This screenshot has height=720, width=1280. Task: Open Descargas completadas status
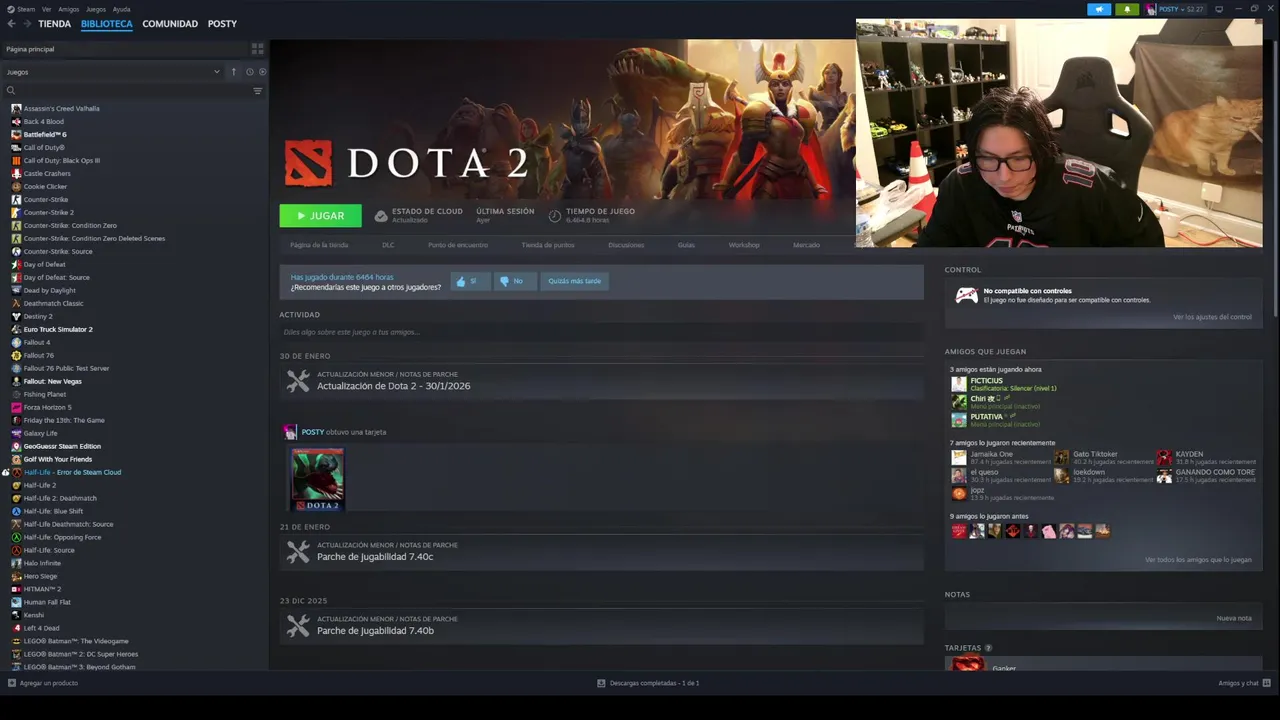648,683
